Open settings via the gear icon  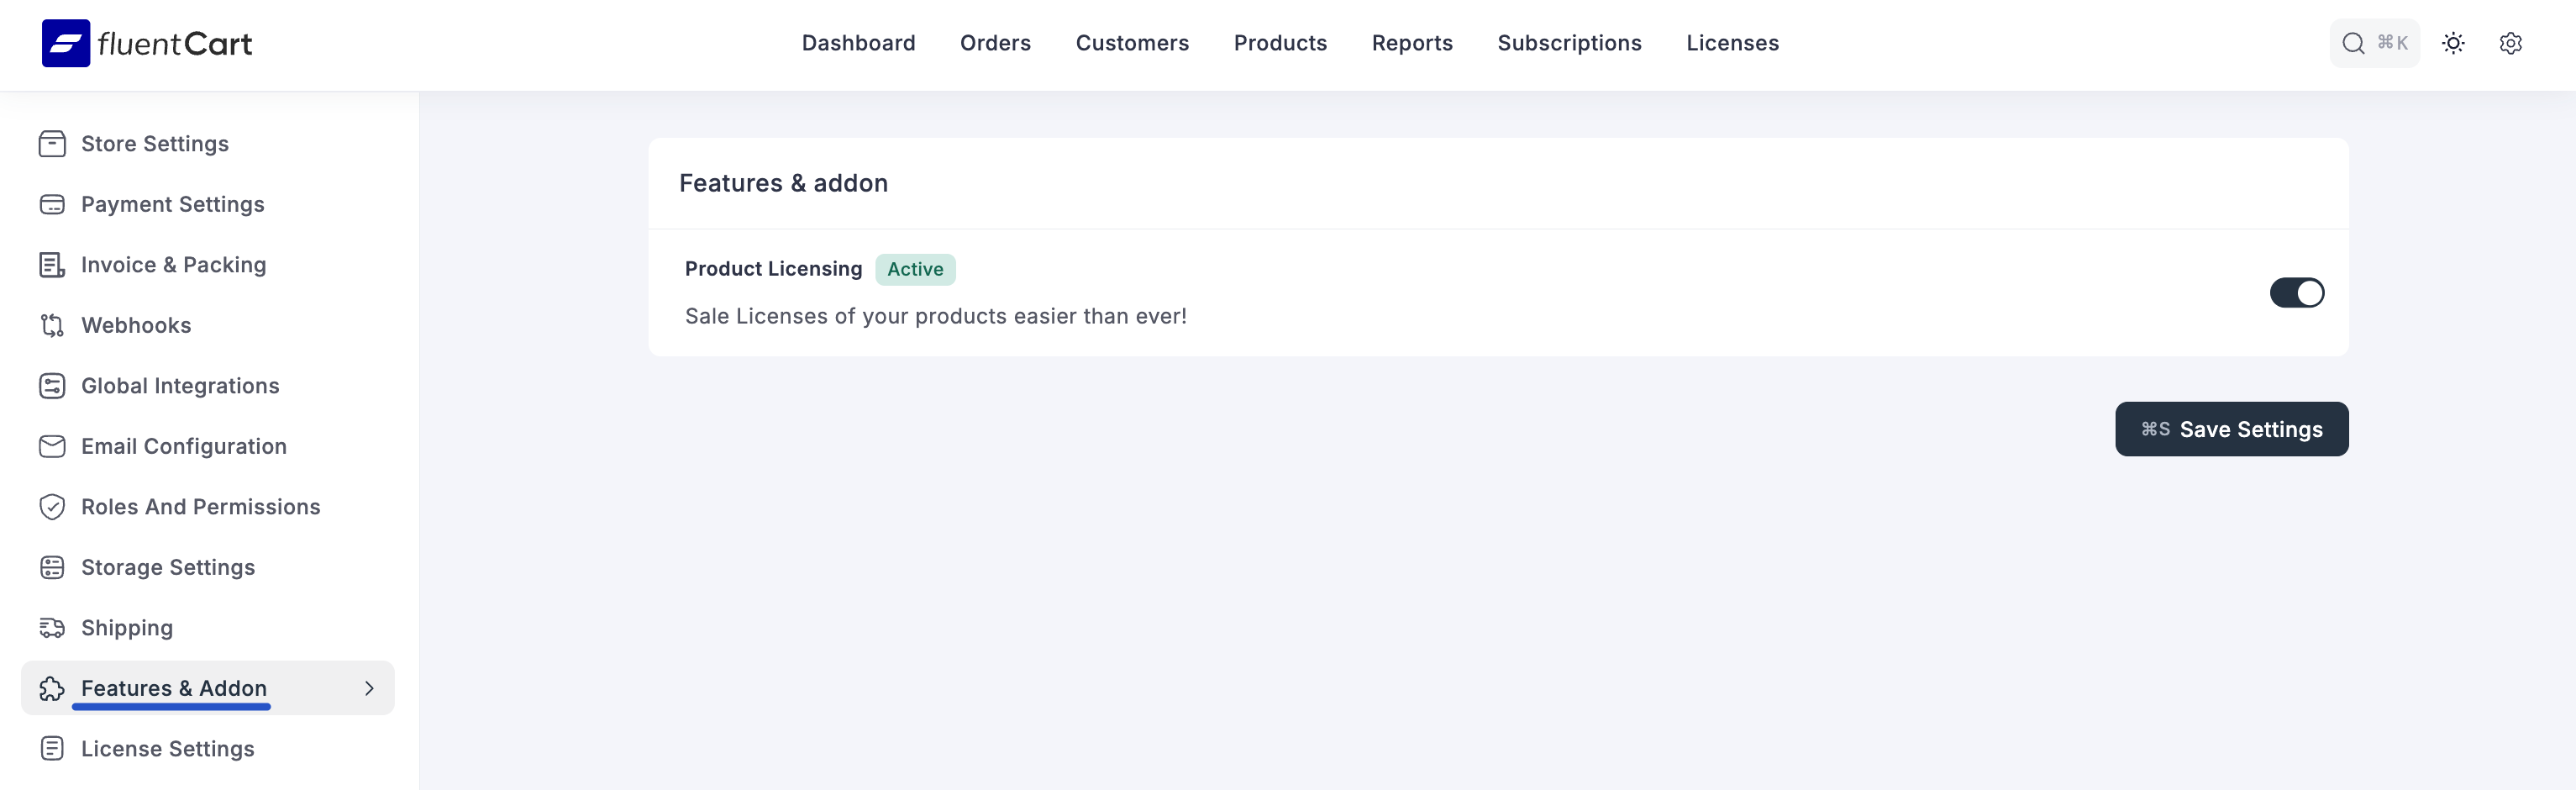[2510, 43]
